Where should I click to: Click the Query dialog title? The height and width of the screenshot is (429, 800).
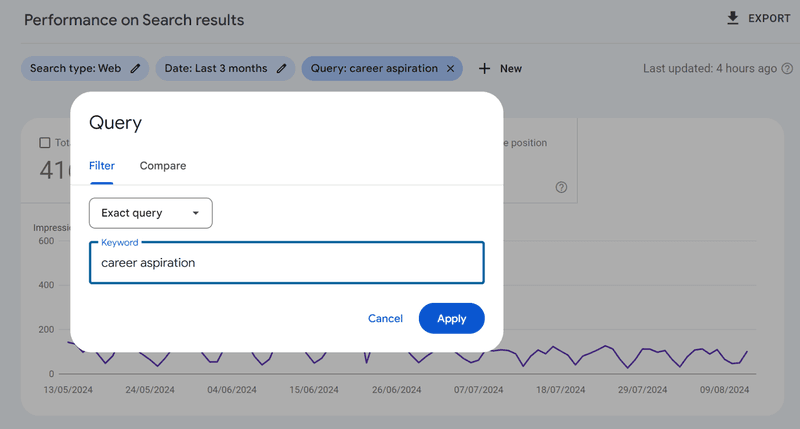pyautogui.click(x=115, y=123)
